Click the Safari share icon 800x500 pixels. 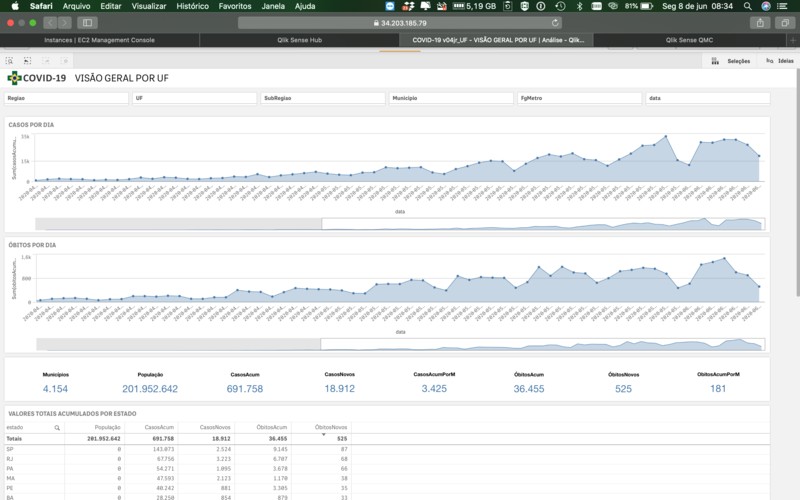tap(760, 22)
